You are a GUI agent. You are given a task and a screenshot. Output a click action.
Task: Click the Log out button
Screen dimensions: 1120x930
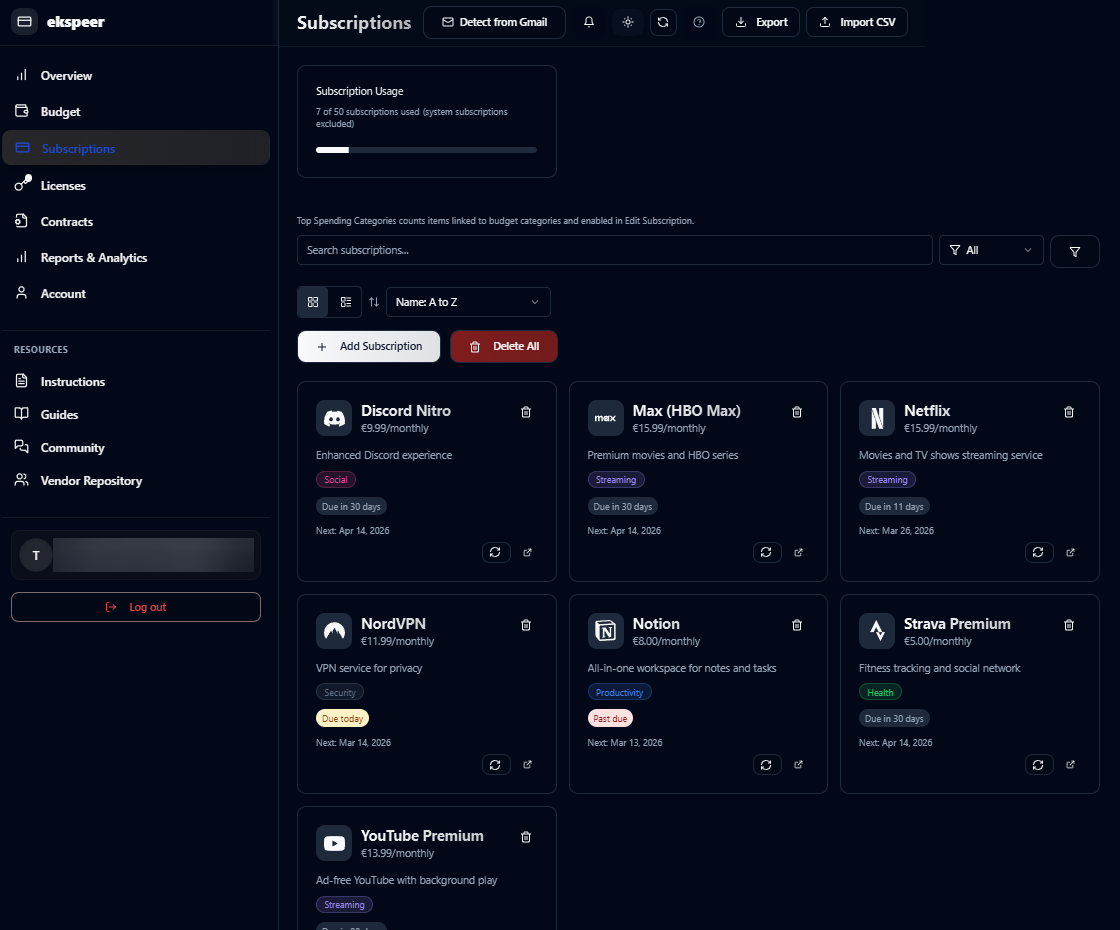pos(136,607)
